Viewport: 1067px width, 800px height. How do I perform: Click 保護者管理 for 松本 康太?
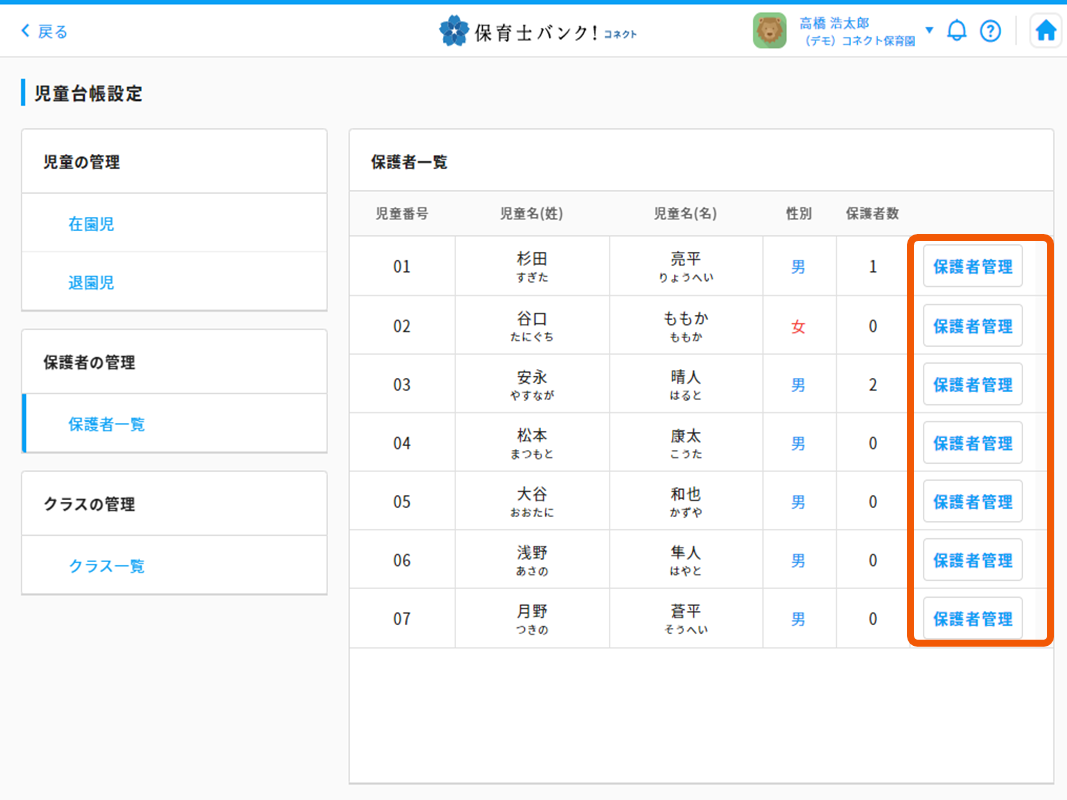point(972,443)
